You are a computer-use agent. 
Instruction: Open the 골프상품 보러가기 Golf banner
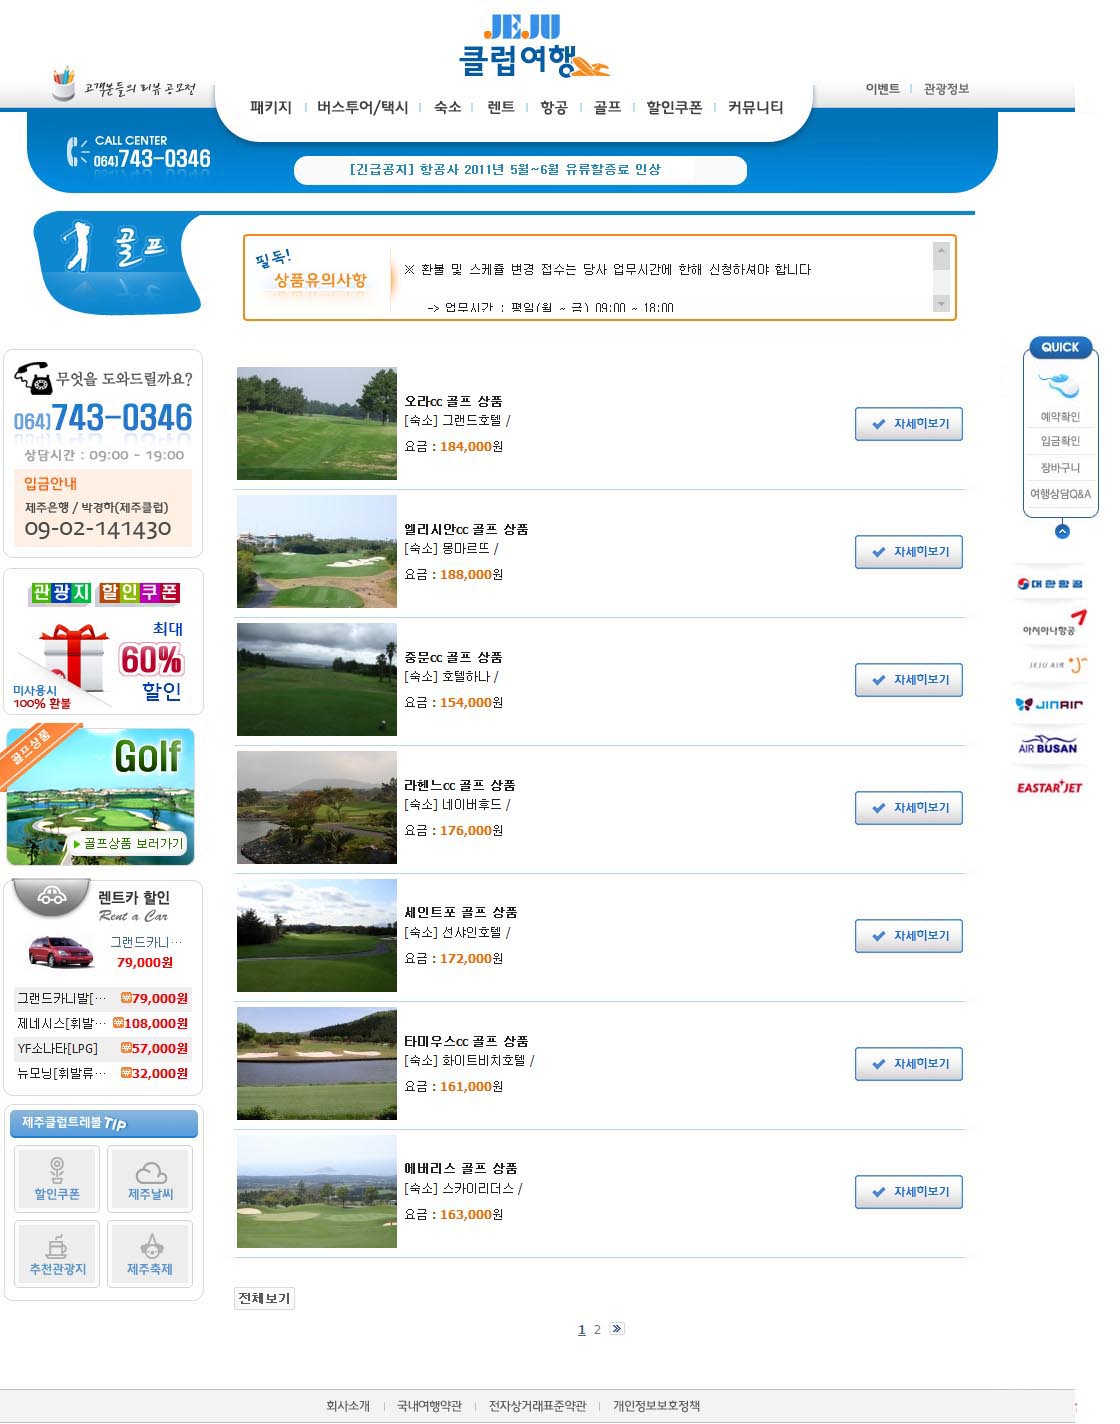(101, 796)
